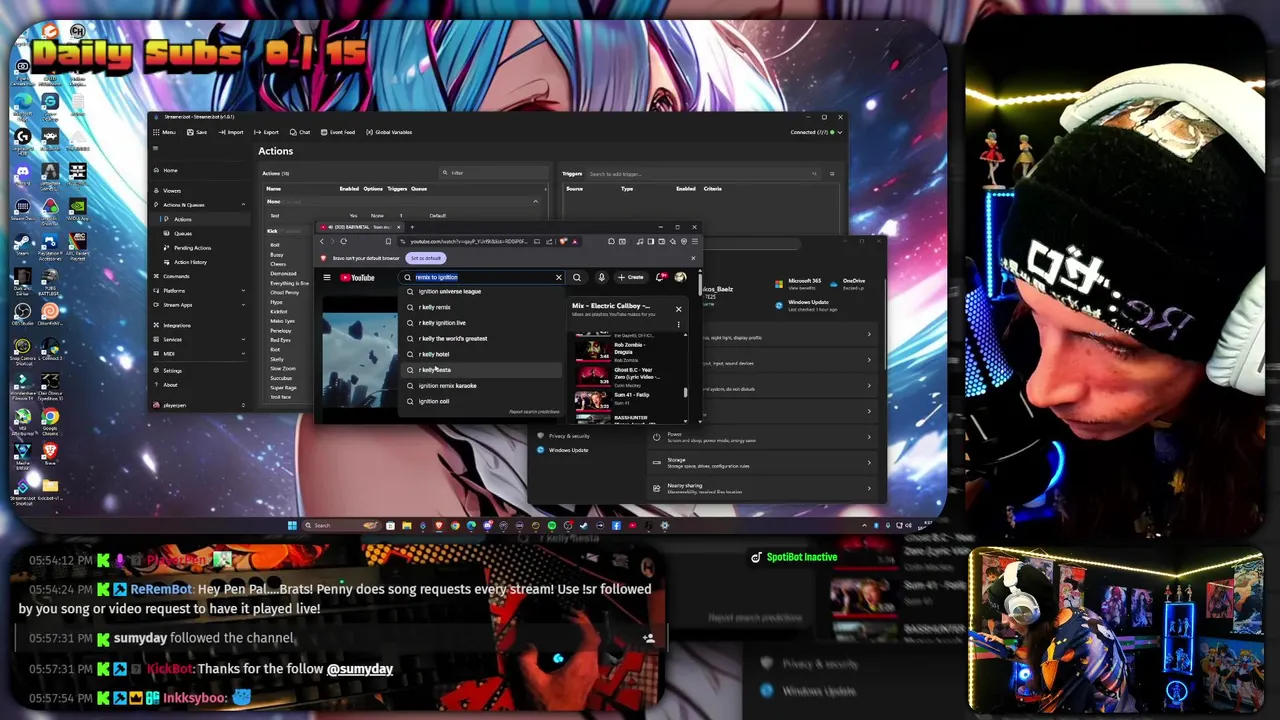The width and height of the screenshot is (1280, 720).
Task: Reload the YouTube page in Brave
Action: click(x=344, y=241)
